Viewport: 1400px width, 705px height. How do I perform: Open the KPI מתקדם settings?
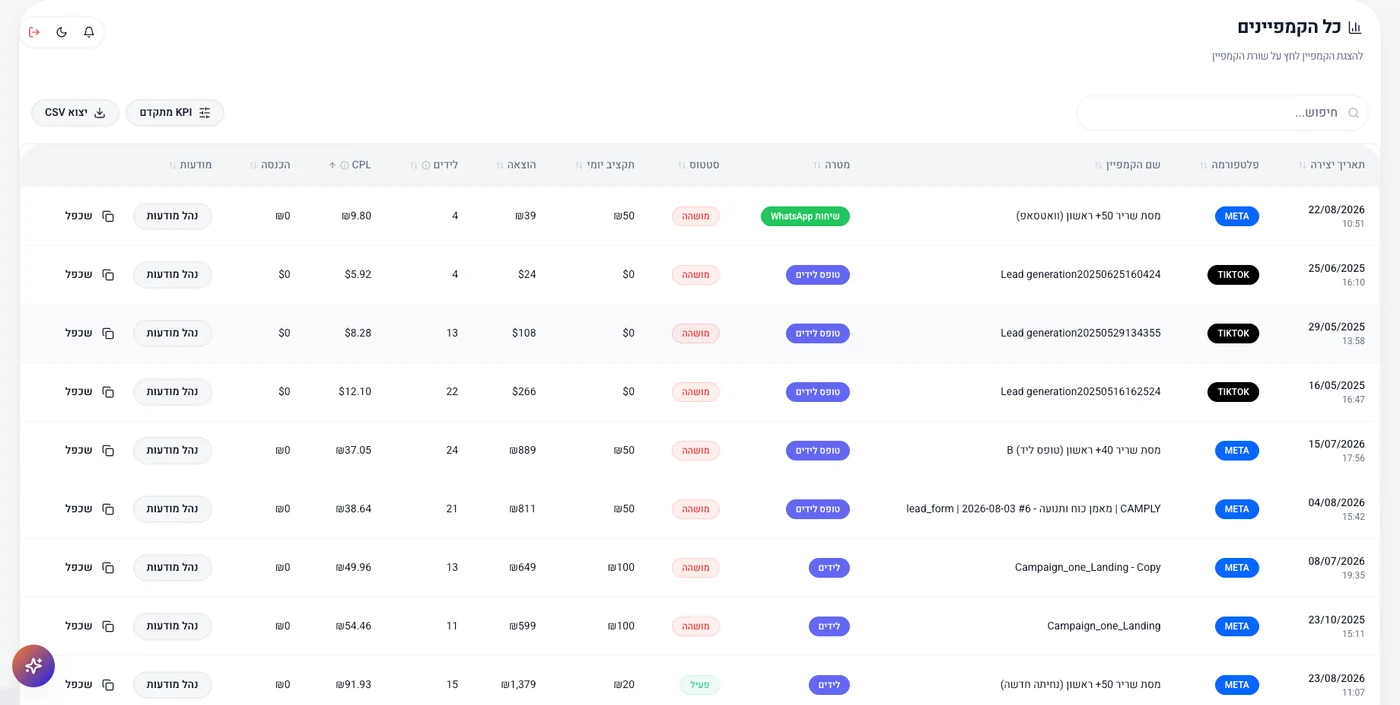175,113
